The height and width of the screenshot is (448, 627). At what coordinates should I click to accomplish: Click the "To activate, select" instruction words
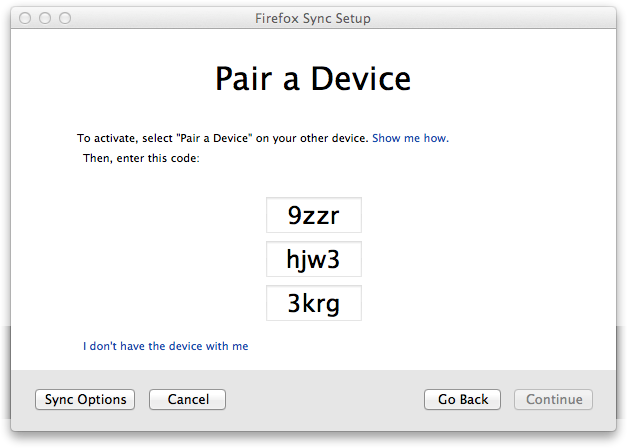point(125,138)
